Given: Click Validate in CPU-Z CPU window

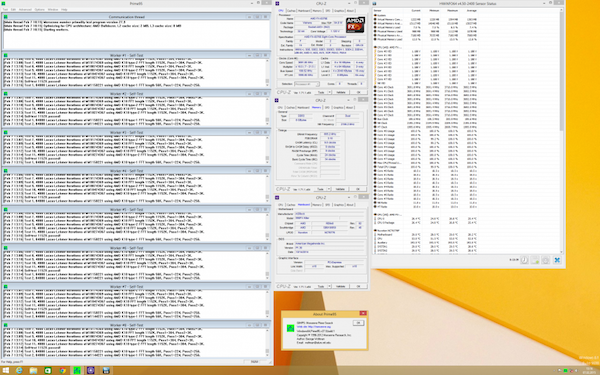Looking at the screenshot, I should (x=341, y=92).
